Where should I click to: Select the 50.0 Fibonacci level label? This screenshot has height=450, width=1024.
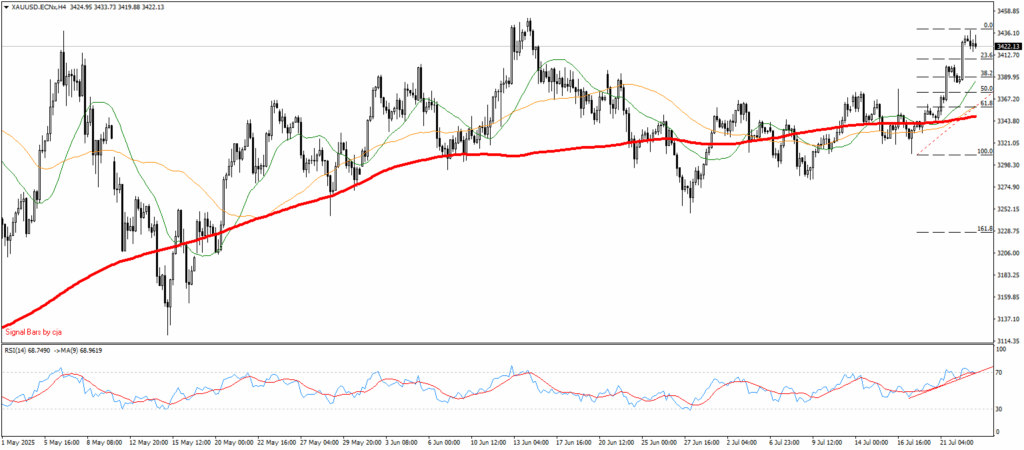click(985, 89)
